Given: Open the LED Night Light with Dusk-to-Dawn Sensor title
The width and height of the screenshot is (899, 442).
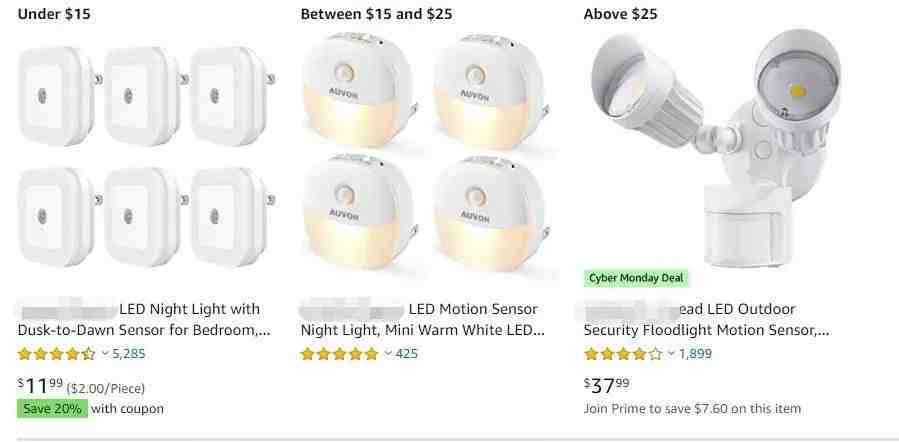Looking at the screenshot, I should click(x=144, y=320).
